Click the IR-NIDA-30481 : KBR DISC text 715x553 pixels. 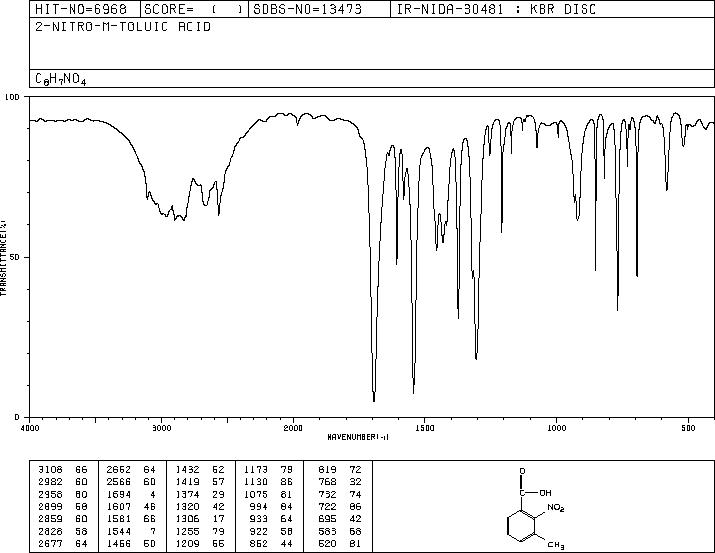496,9
